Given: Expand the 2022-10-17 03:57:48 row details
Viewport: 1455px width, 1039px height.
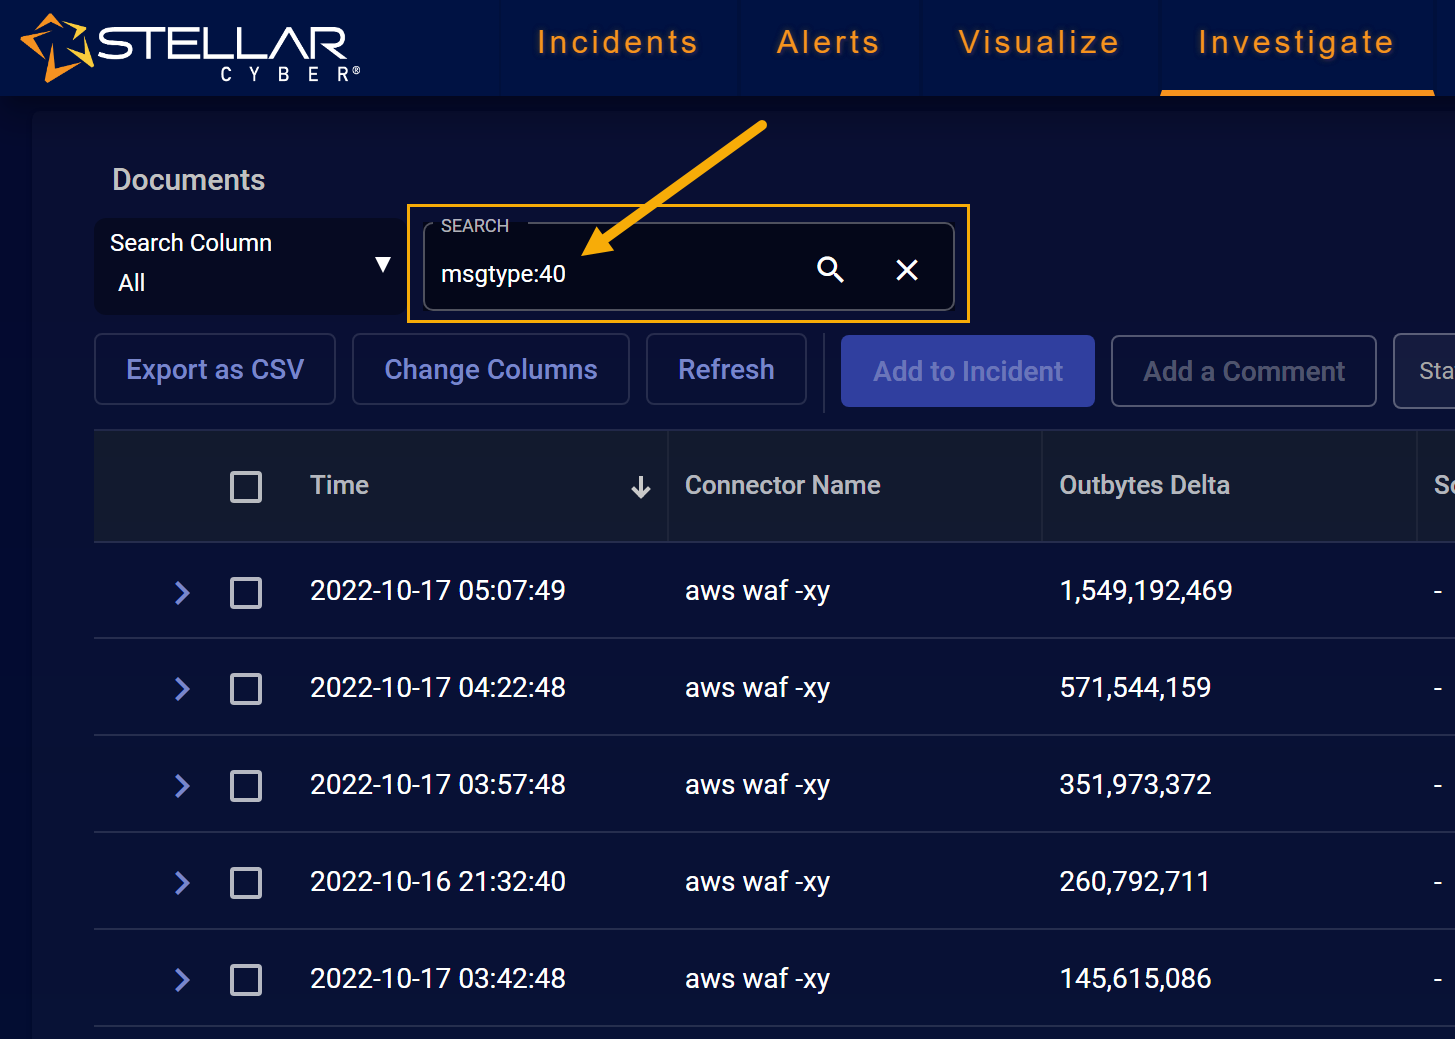Looking at the screenshot, I should click(x=182, y=786).
